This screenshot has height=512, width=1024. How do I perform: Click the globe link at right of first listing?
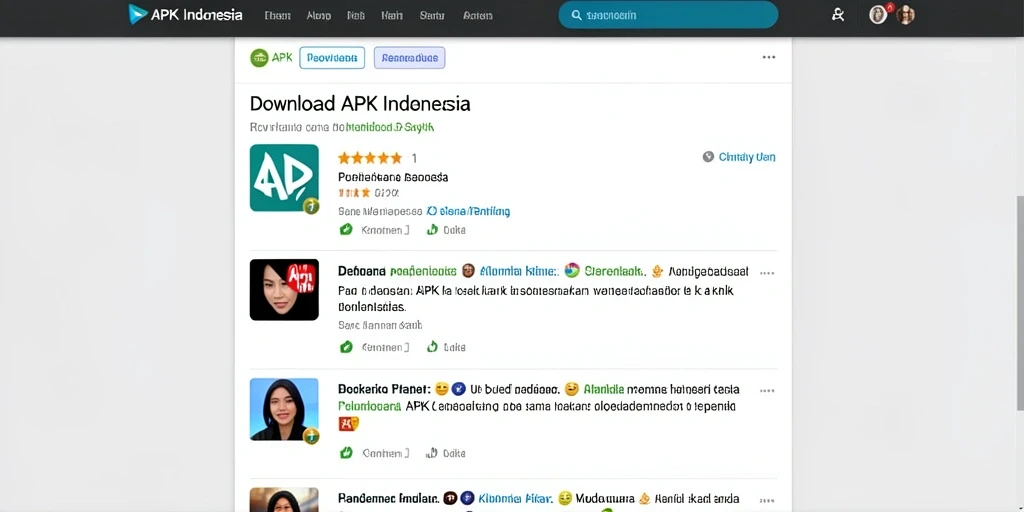739,157
